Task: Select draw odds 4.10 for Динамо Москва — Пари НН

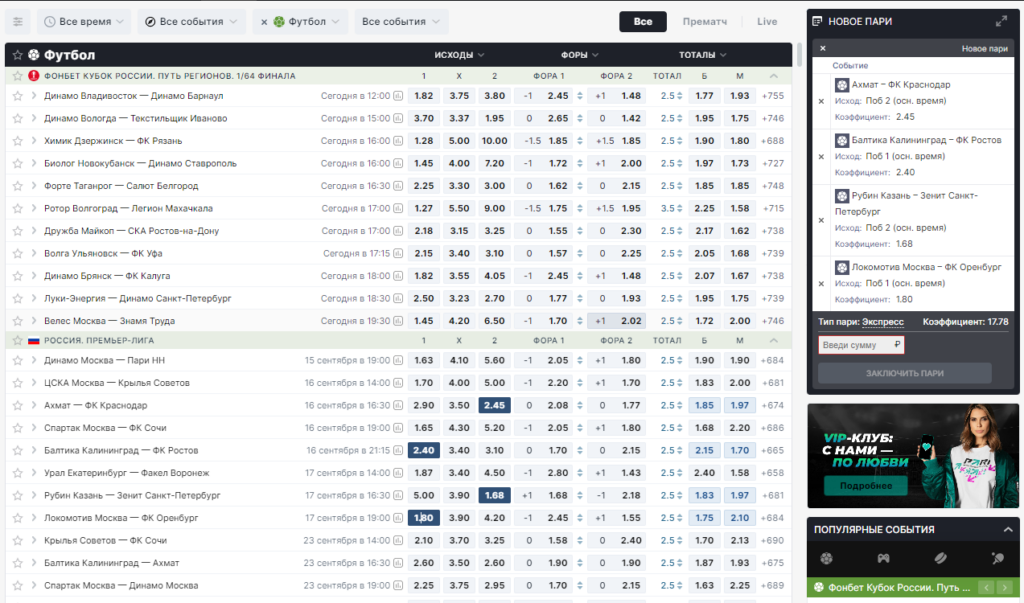Action: coord(459,361)
